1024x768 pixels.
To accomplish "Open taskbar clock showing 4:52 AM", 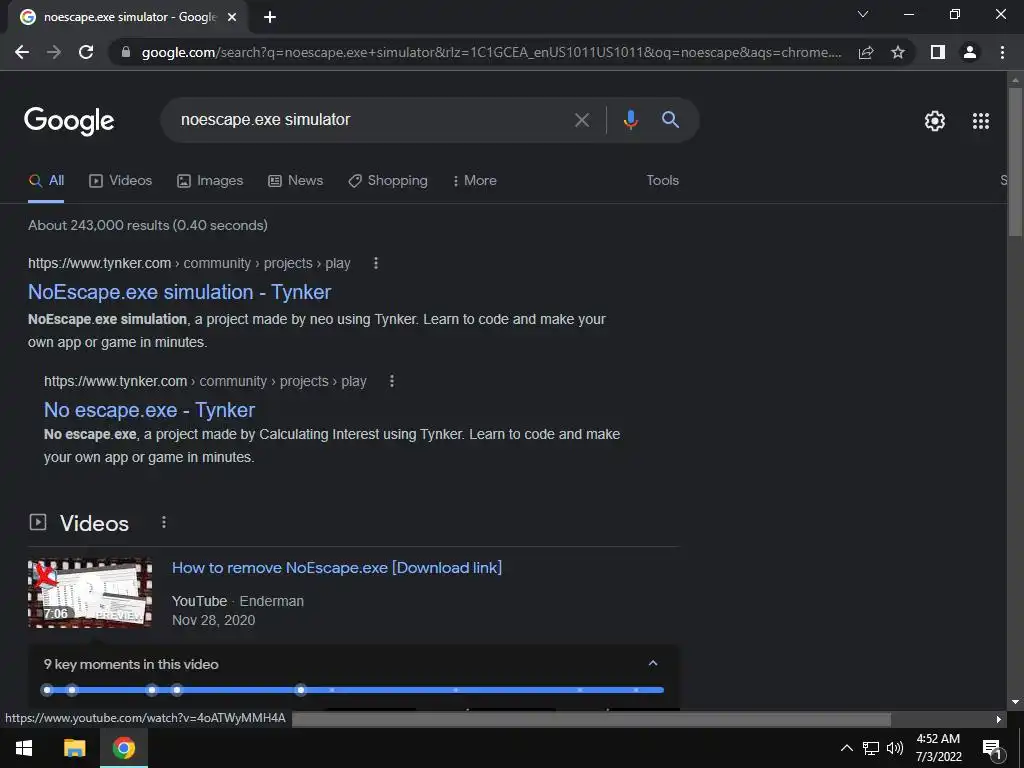I will [938, 748].
